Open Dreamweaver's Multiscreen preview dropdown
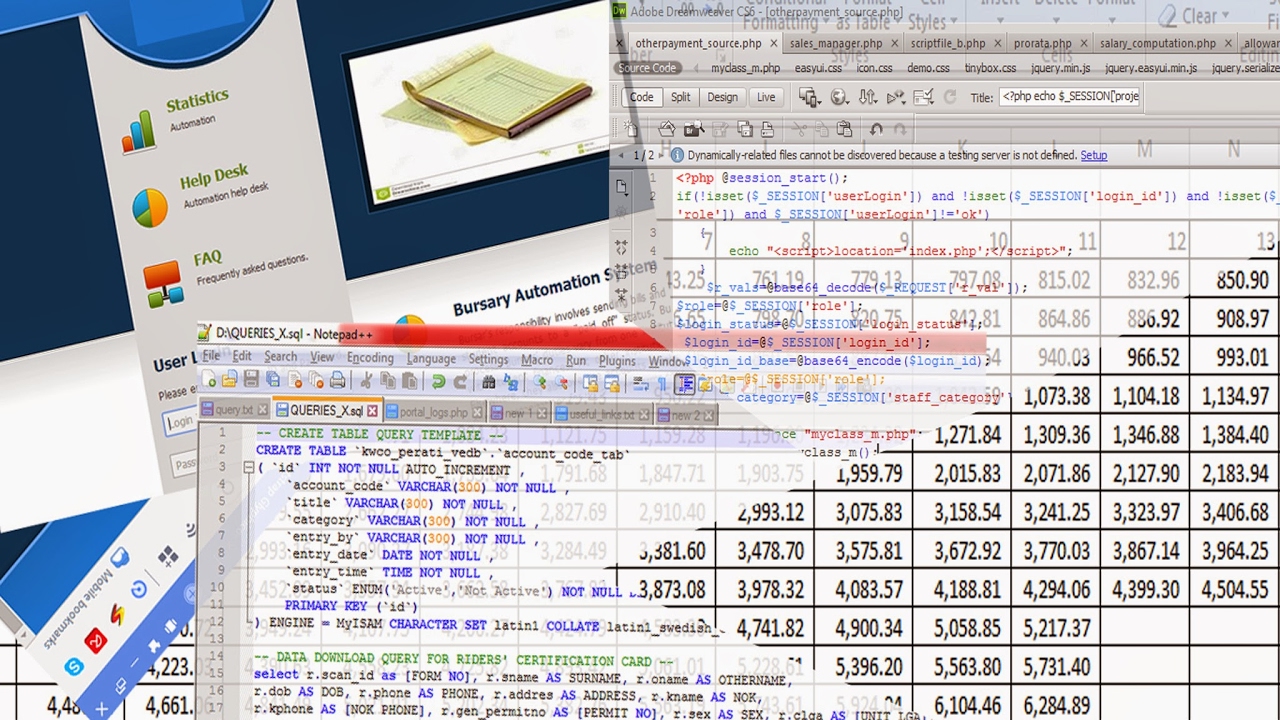Viewport: 1280px width, 720px height. click(x=810, y=97)
